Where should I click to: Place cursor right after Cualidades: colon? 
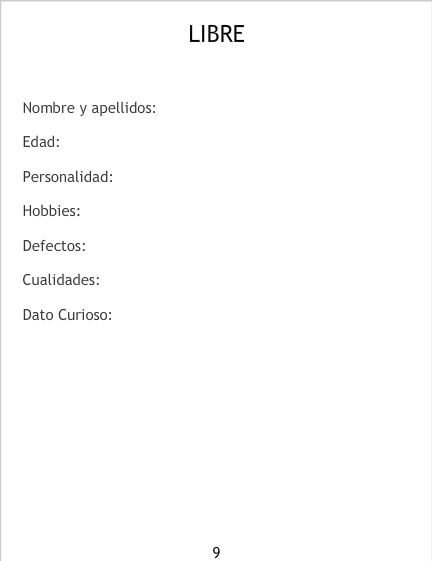tap(100, 280)
